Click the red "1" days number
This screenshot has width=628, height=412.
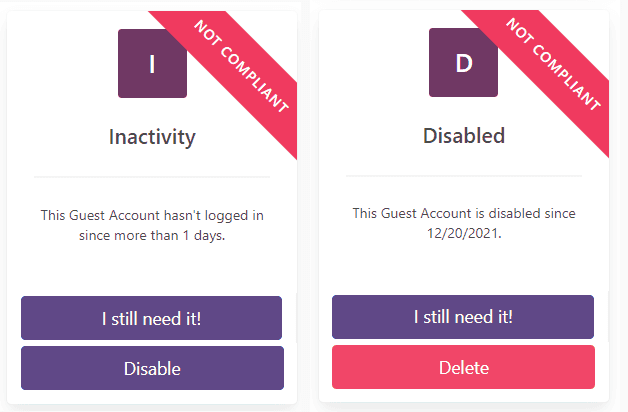(186, 236)
